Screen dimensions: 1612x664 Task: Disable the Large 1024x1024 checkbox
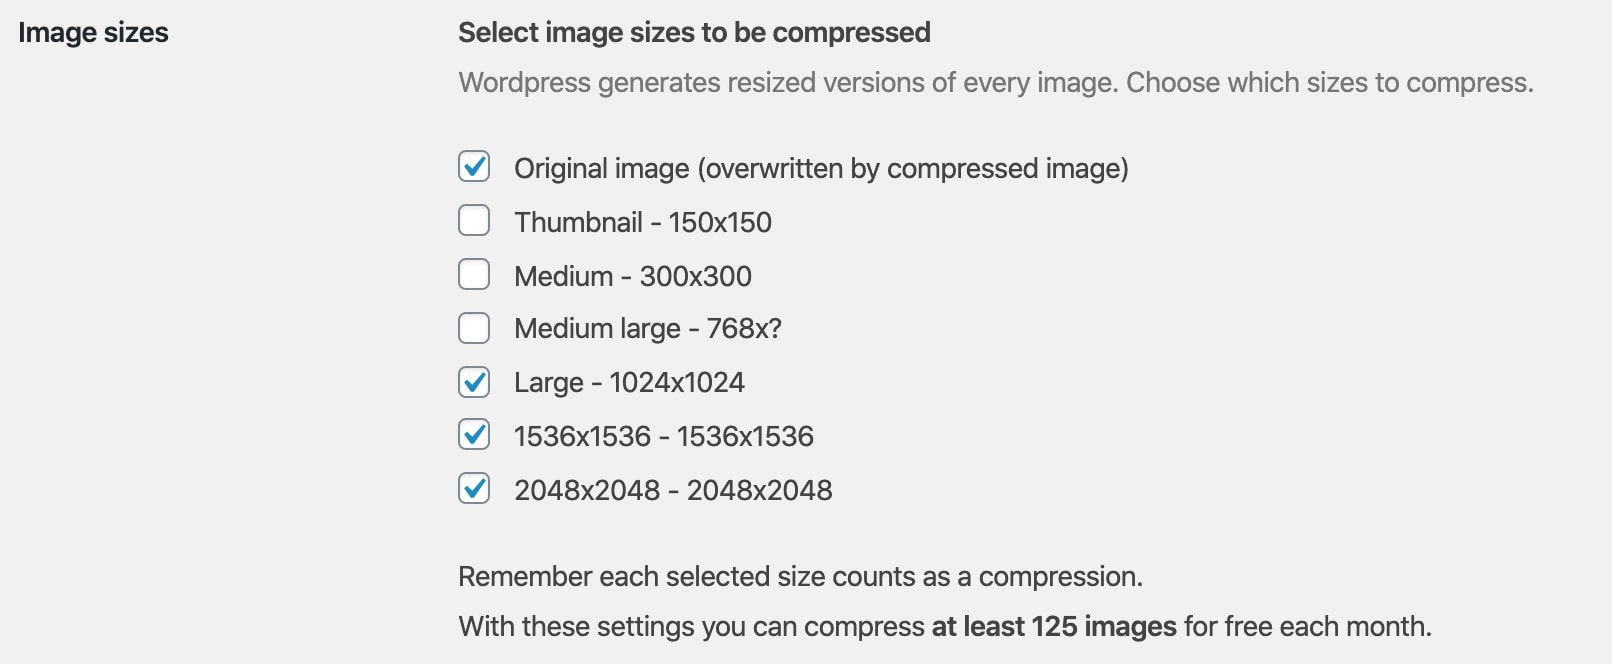[474, 382]
